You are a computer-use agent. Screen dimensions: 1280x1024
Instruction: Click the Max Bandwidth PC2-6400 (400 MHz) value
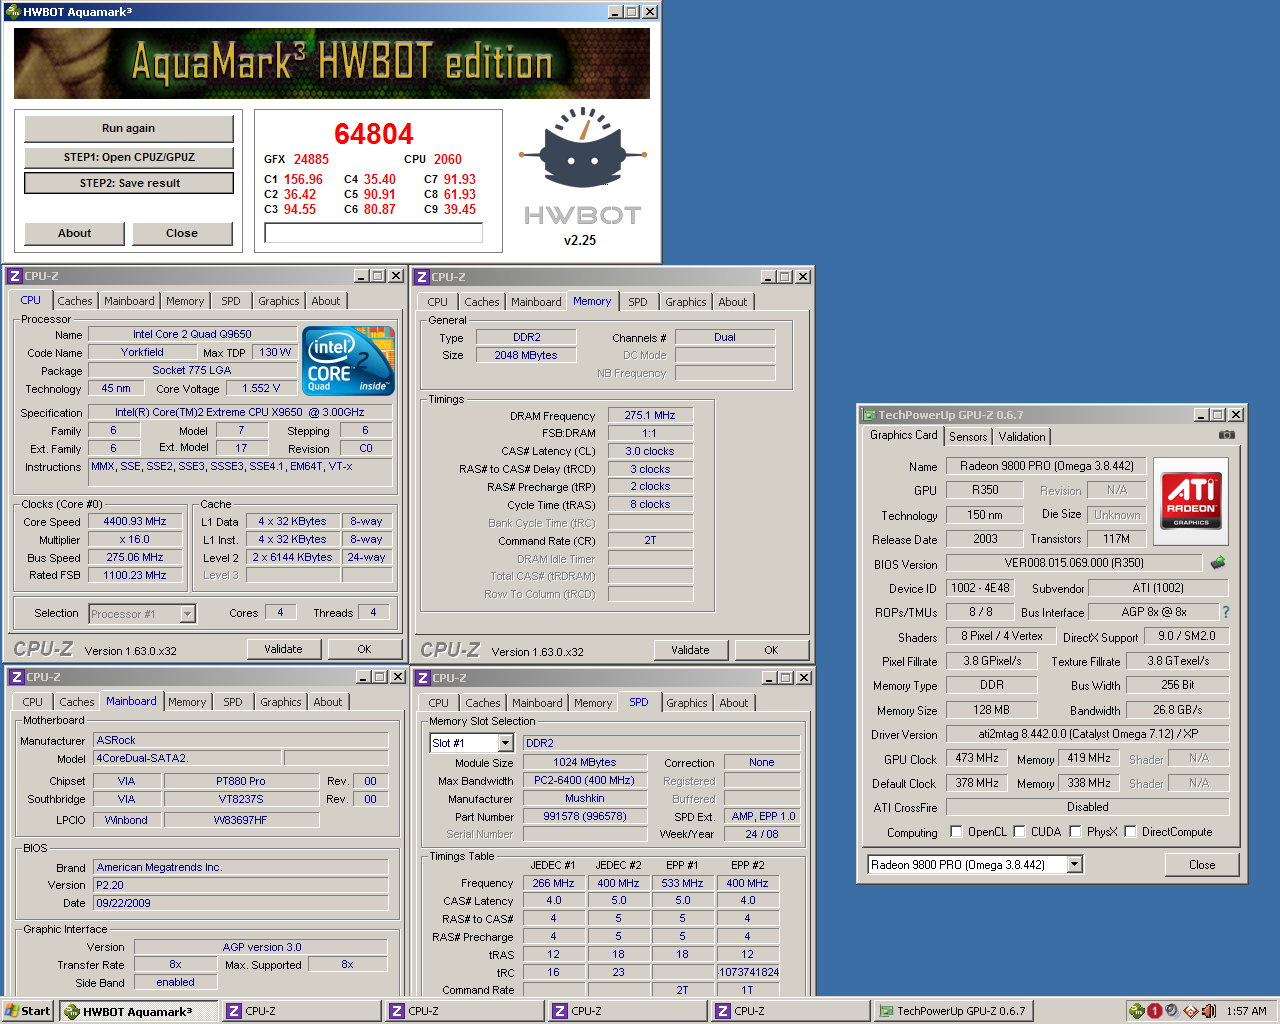coord(585,780)
